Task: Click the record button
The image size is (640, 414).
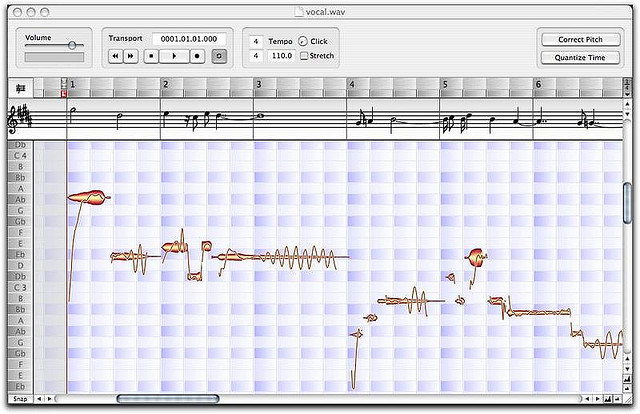Action: [198, 56]
